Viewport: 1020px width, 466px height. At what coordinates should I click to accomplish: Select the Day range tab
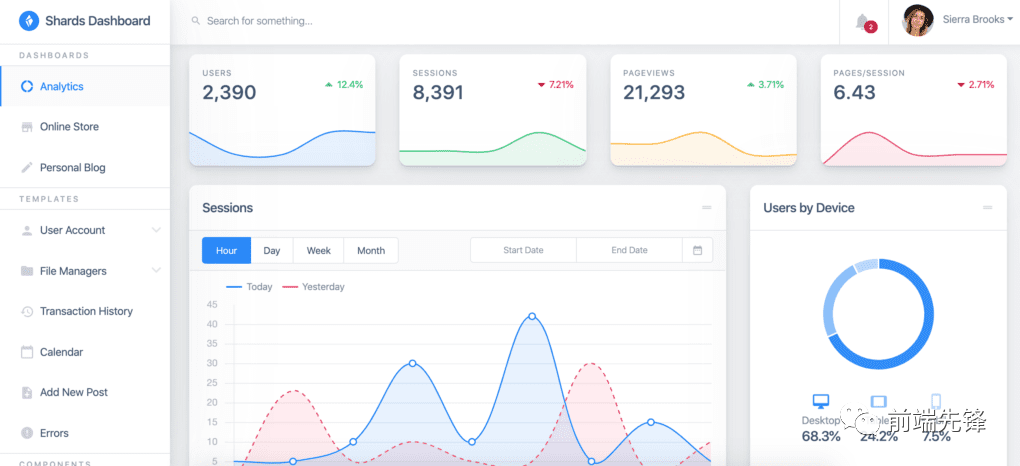click(272, 250)
